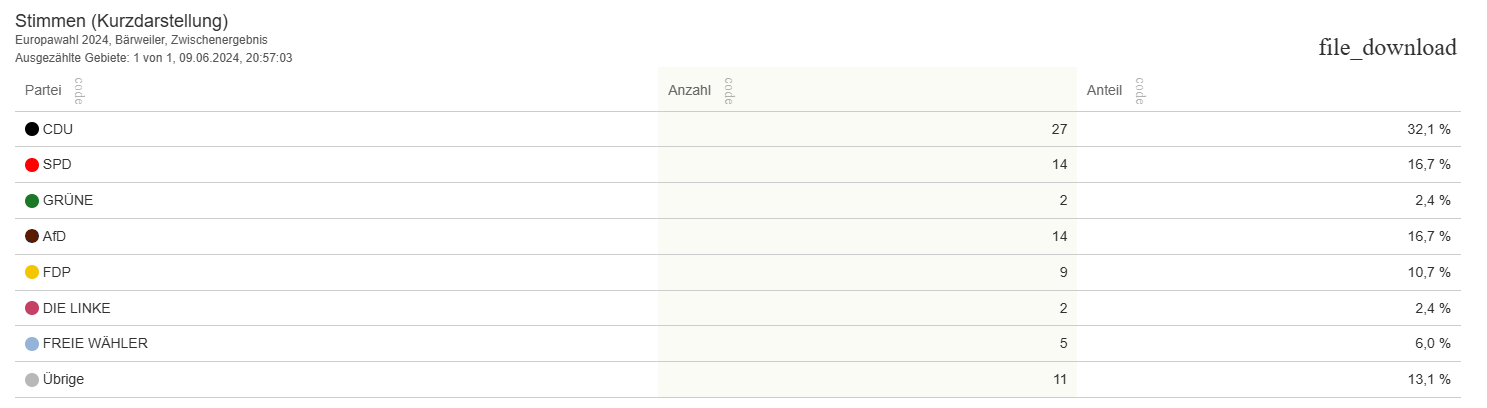Click the black CDU color dot
This screenshot has width=1487, height=408.
32,129
